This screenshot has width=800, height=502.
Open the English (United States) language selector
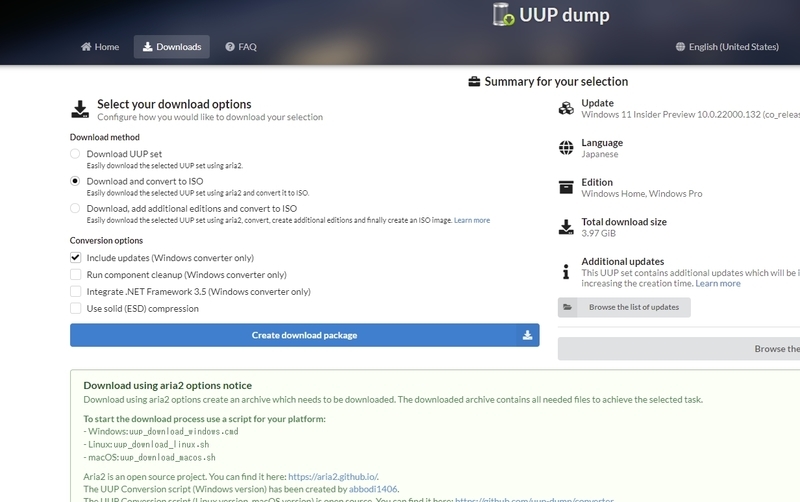[727, 47]
